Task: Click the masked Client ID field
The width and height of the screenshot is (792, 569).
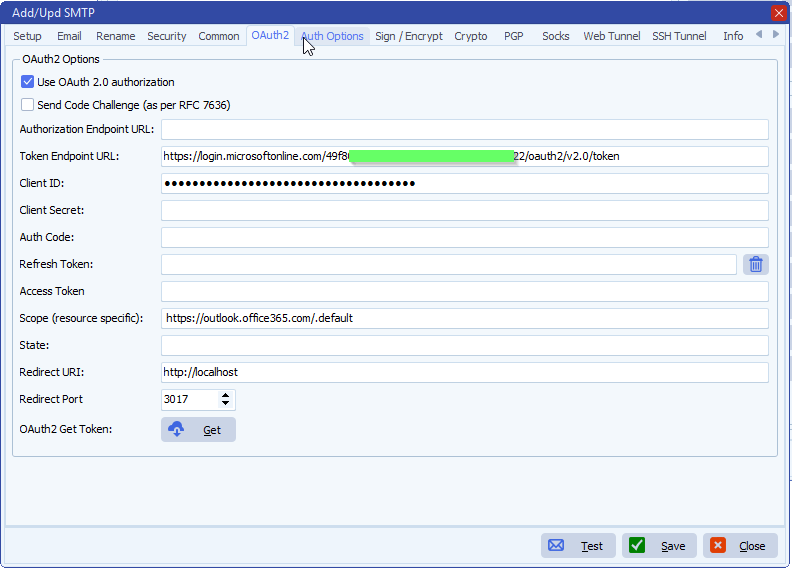Action: (x=465, y=184)
